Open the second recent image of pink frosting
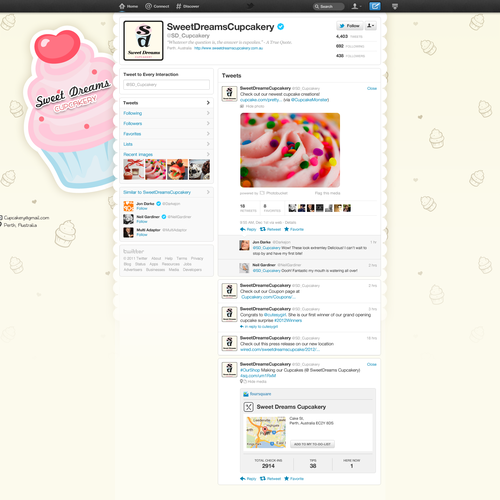This screenshot has height=500, width=500. pyautogui.click(x=155, y=169)
